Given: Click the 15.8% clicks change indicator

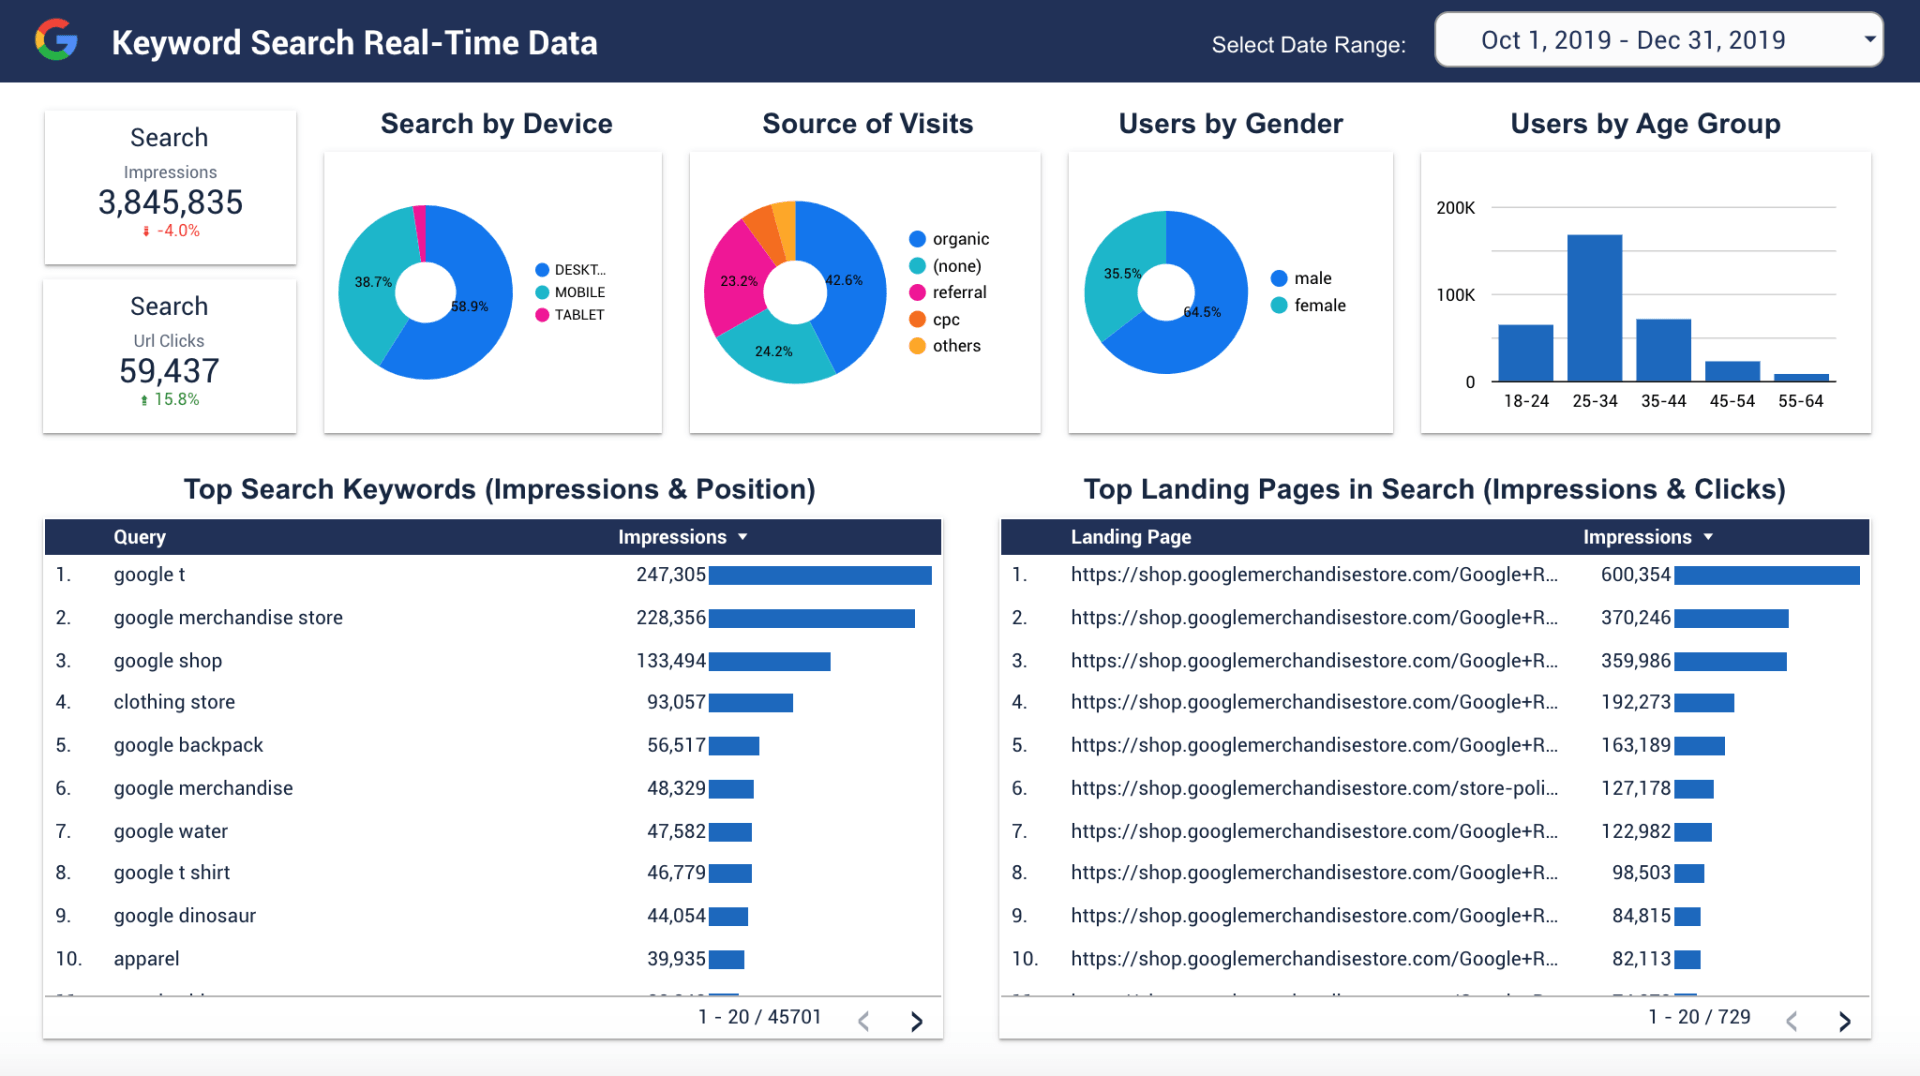Looking at the screenshot, I should point(170,400).
